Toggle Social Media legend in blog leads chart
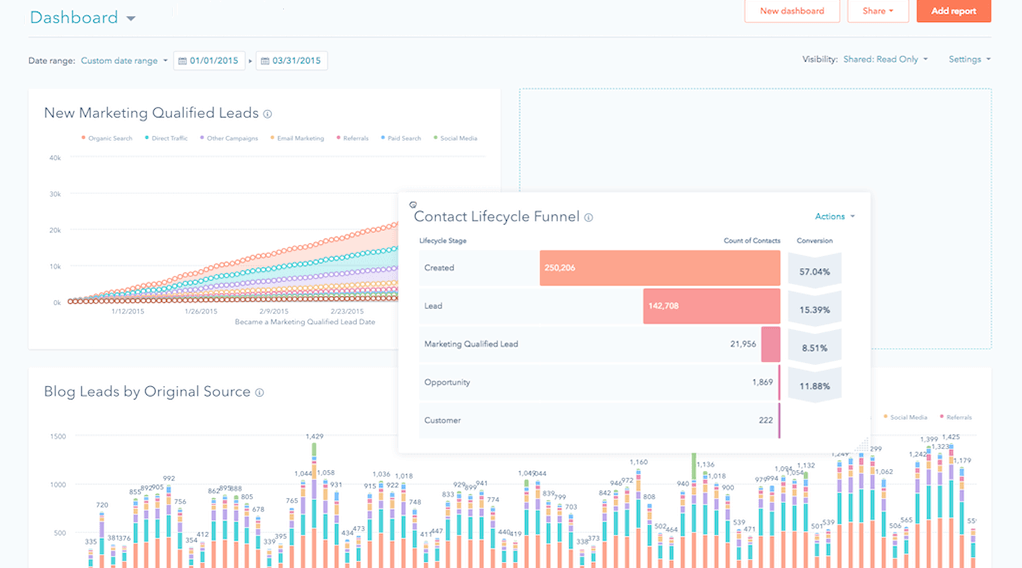 905,417
